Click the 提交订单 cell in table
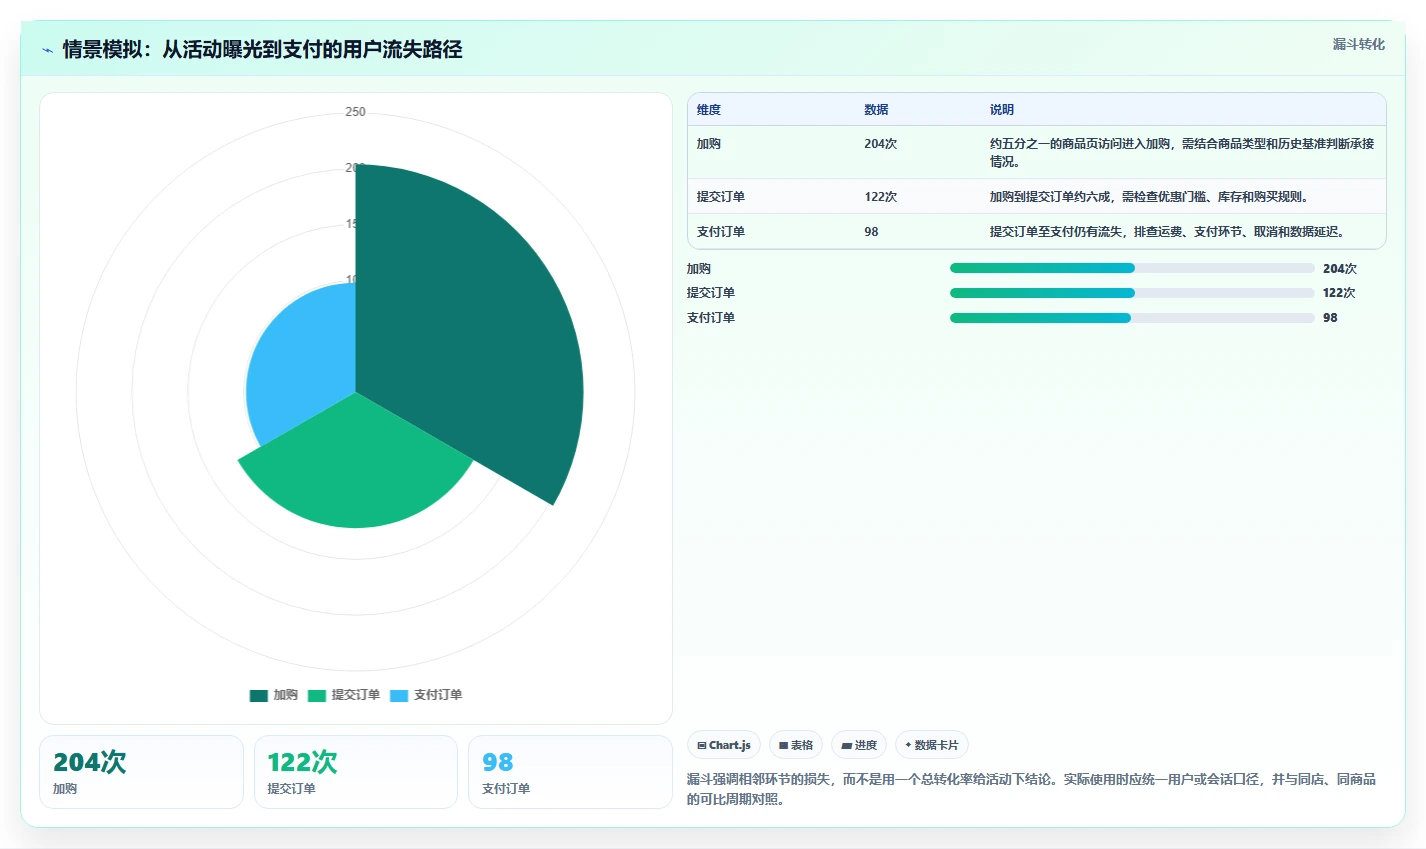This screenshot has height=849, width=1426. click(x=721, y=197)
